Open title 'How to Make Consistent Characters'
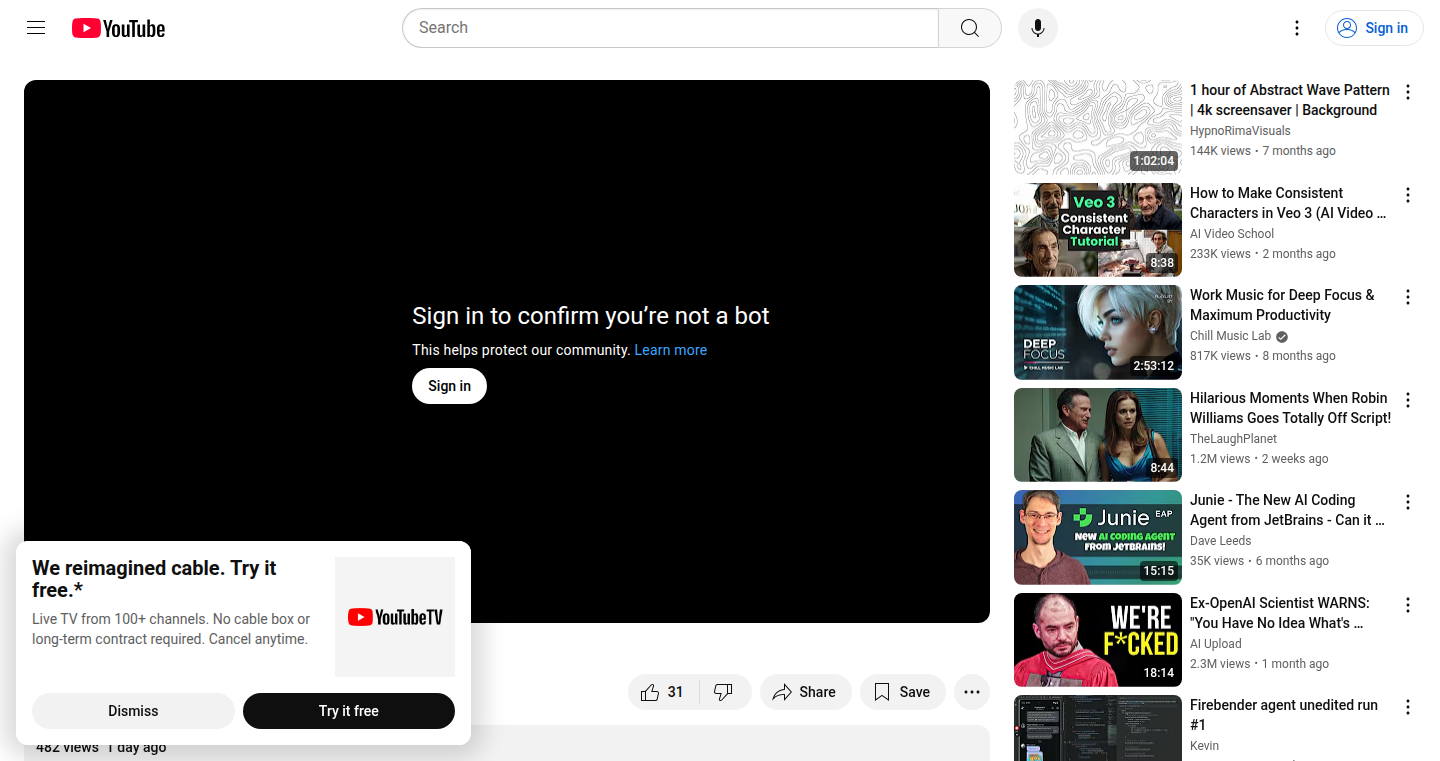Viewport: 1440px width, 761px height. point(1288,203)
